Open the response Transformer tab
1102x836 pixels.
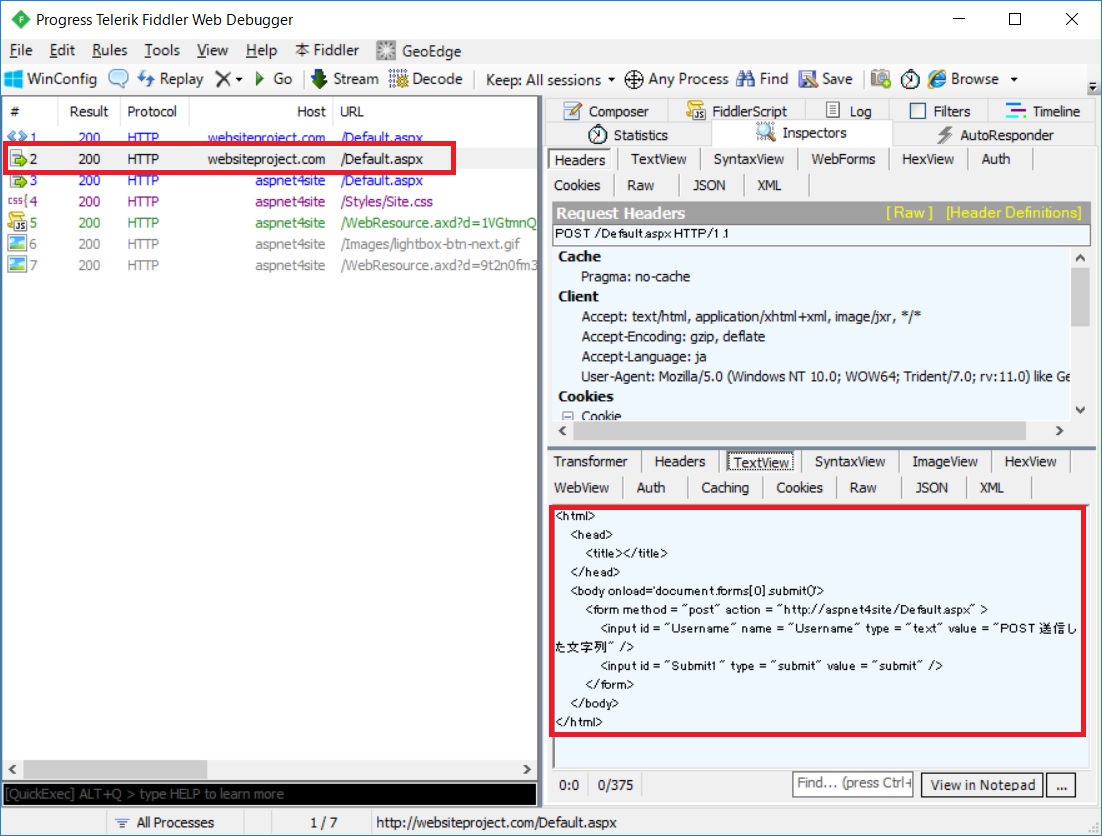pyautogui.click(x=590, y=462)
